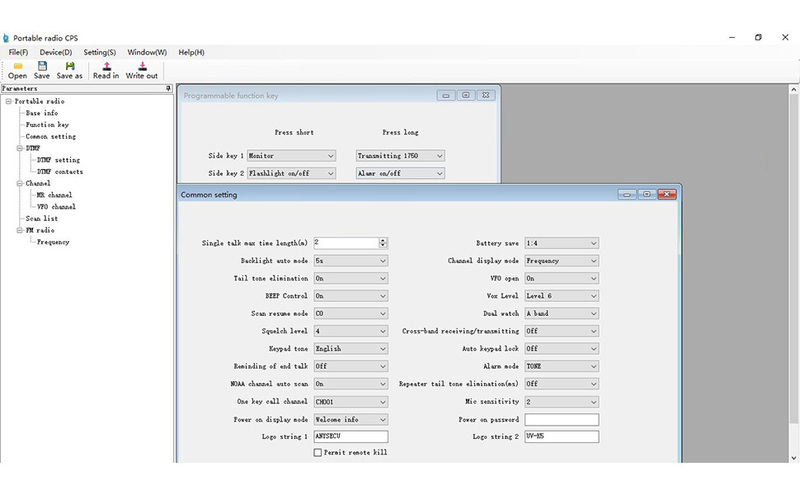Open Scan resume mode dropdown
800x495 pixels.
pos(351,314)
